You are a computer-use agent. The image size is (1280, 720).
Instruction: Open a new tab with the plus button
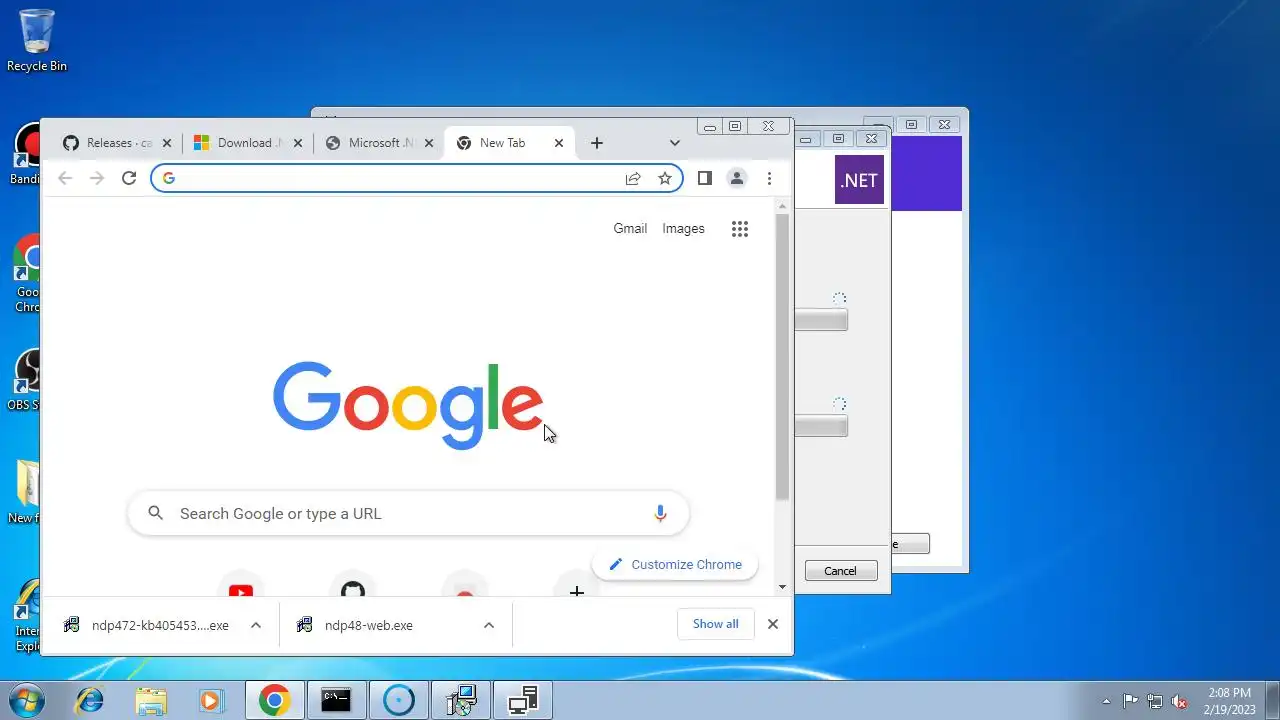tap(597, 143)
